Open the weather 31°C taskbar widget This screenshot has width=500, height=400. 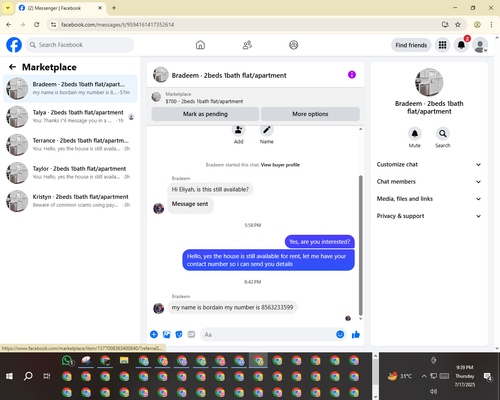pos(400,376)
